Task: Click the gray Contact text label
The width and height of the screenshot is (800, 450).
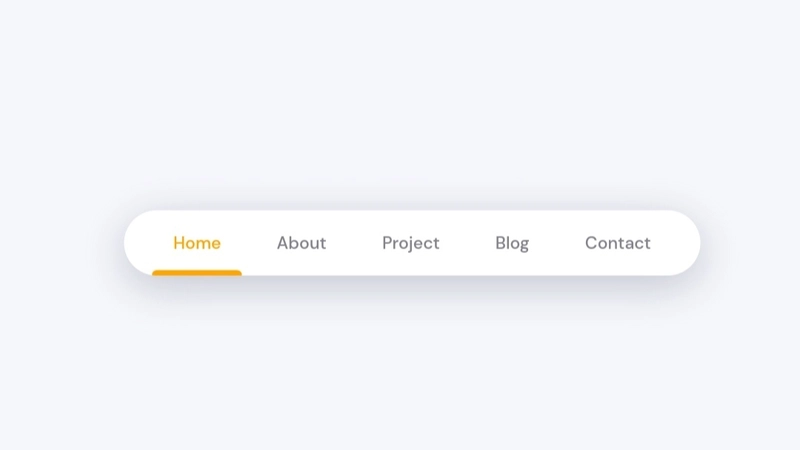Action: (x=618, y=243)
